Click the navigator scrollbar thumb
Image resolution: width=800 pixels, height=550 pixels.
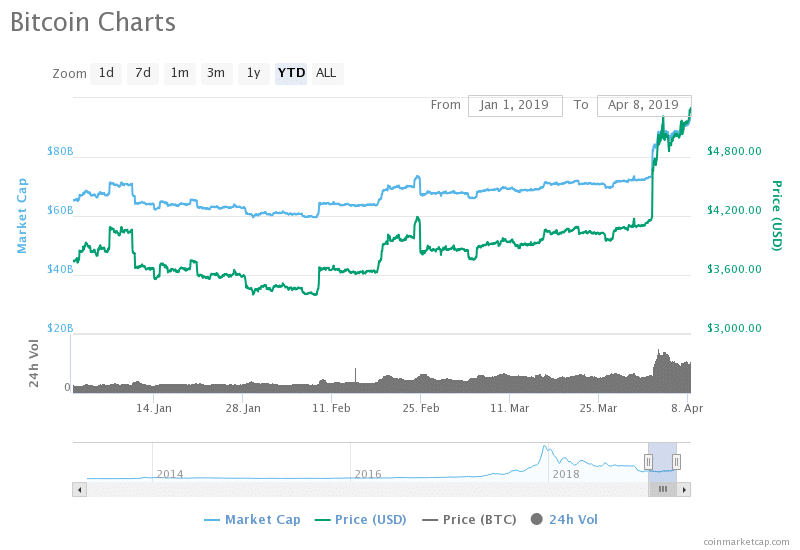pos(662,490)
